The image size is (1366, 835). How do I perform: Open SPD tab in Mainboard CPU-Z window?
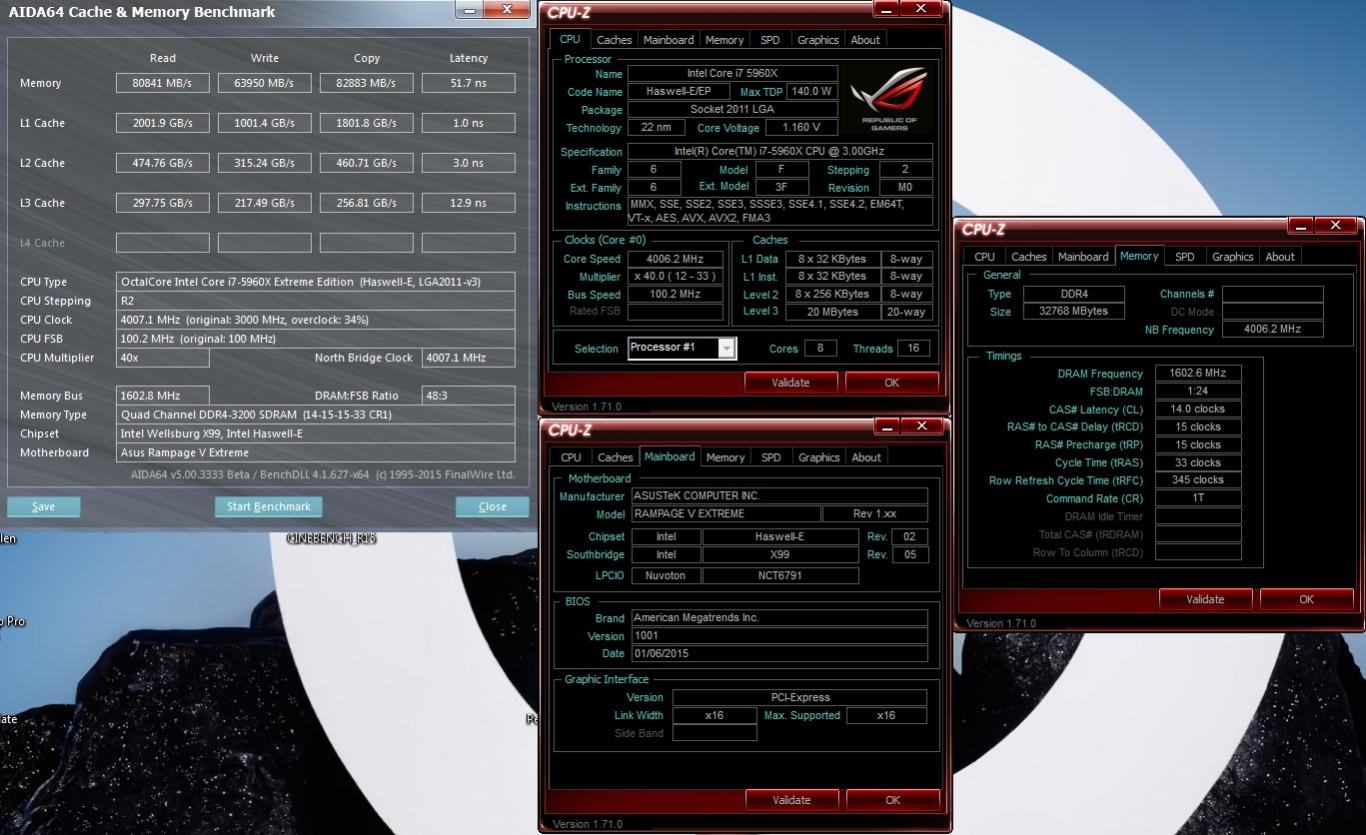[771, 458]
